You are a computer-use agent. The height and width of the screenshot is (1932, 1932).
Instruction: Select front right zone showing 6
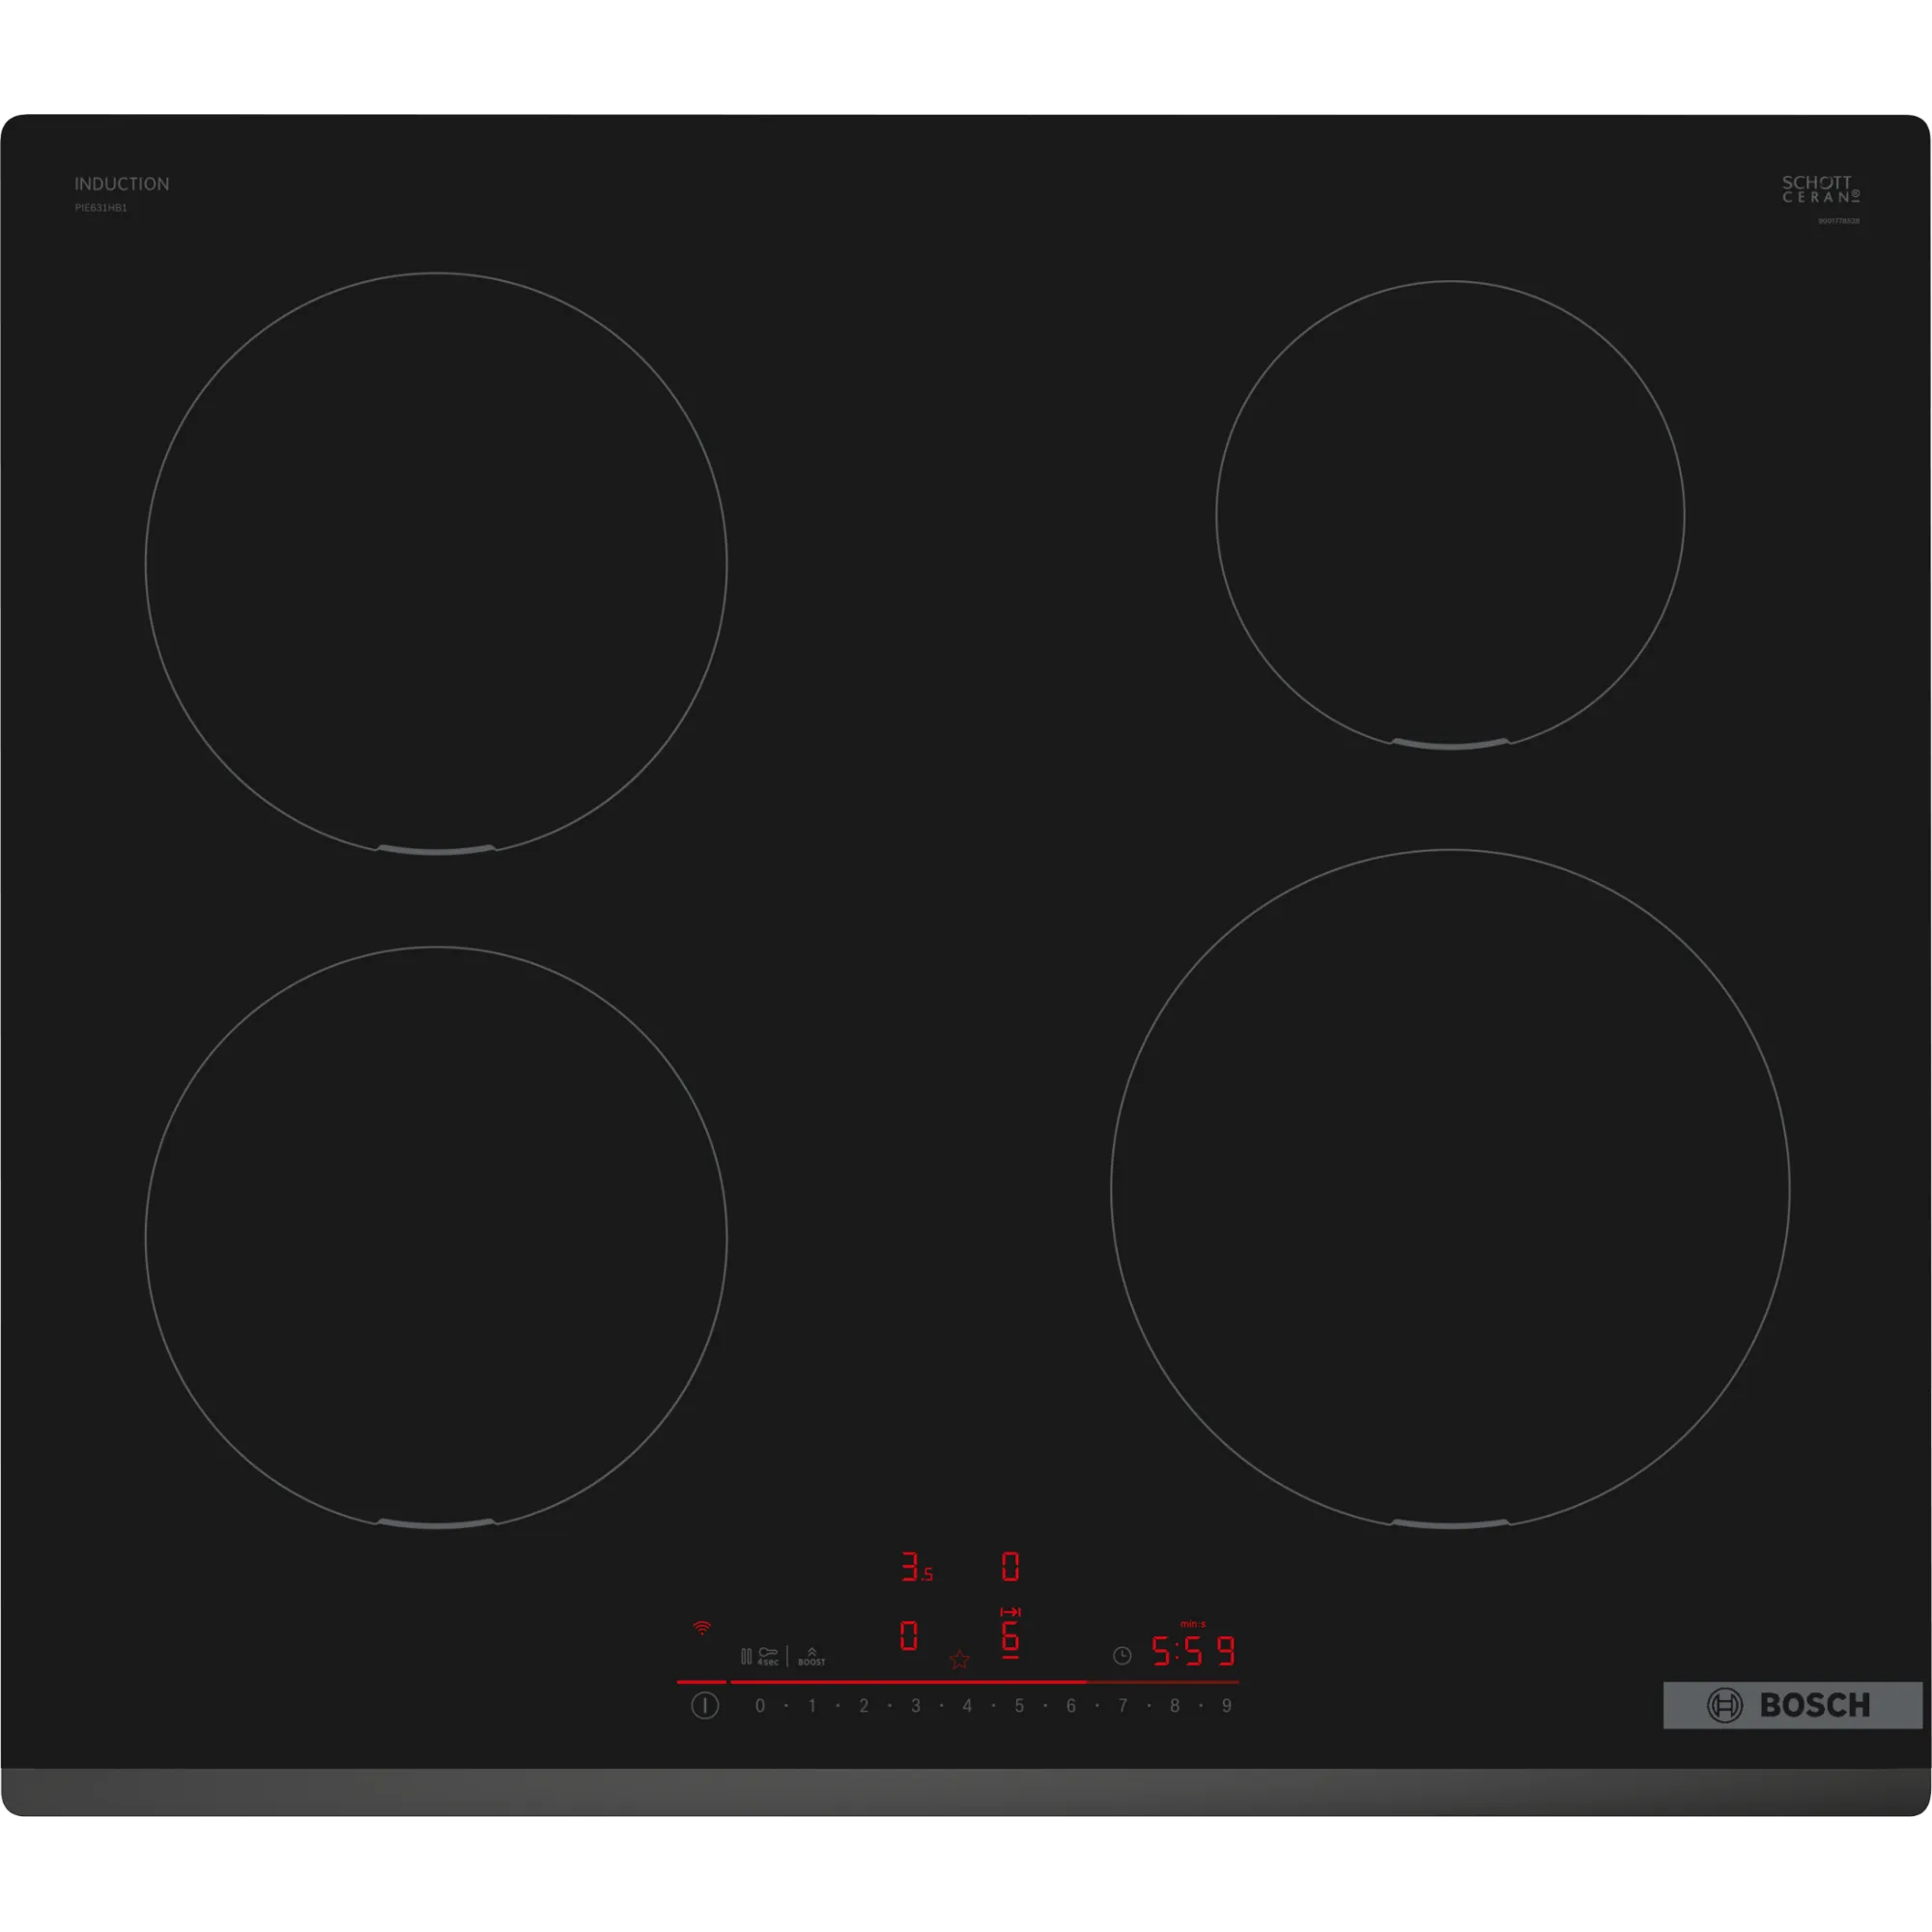[1010, 1636]
